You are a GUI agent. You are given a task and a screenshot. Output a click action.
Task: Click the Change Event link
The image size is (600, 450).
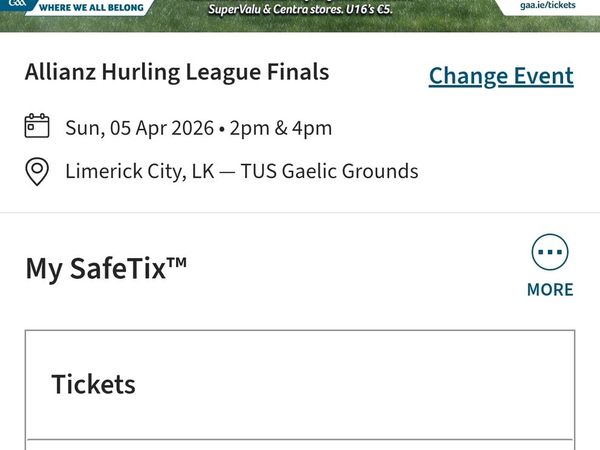click(501, 76)
